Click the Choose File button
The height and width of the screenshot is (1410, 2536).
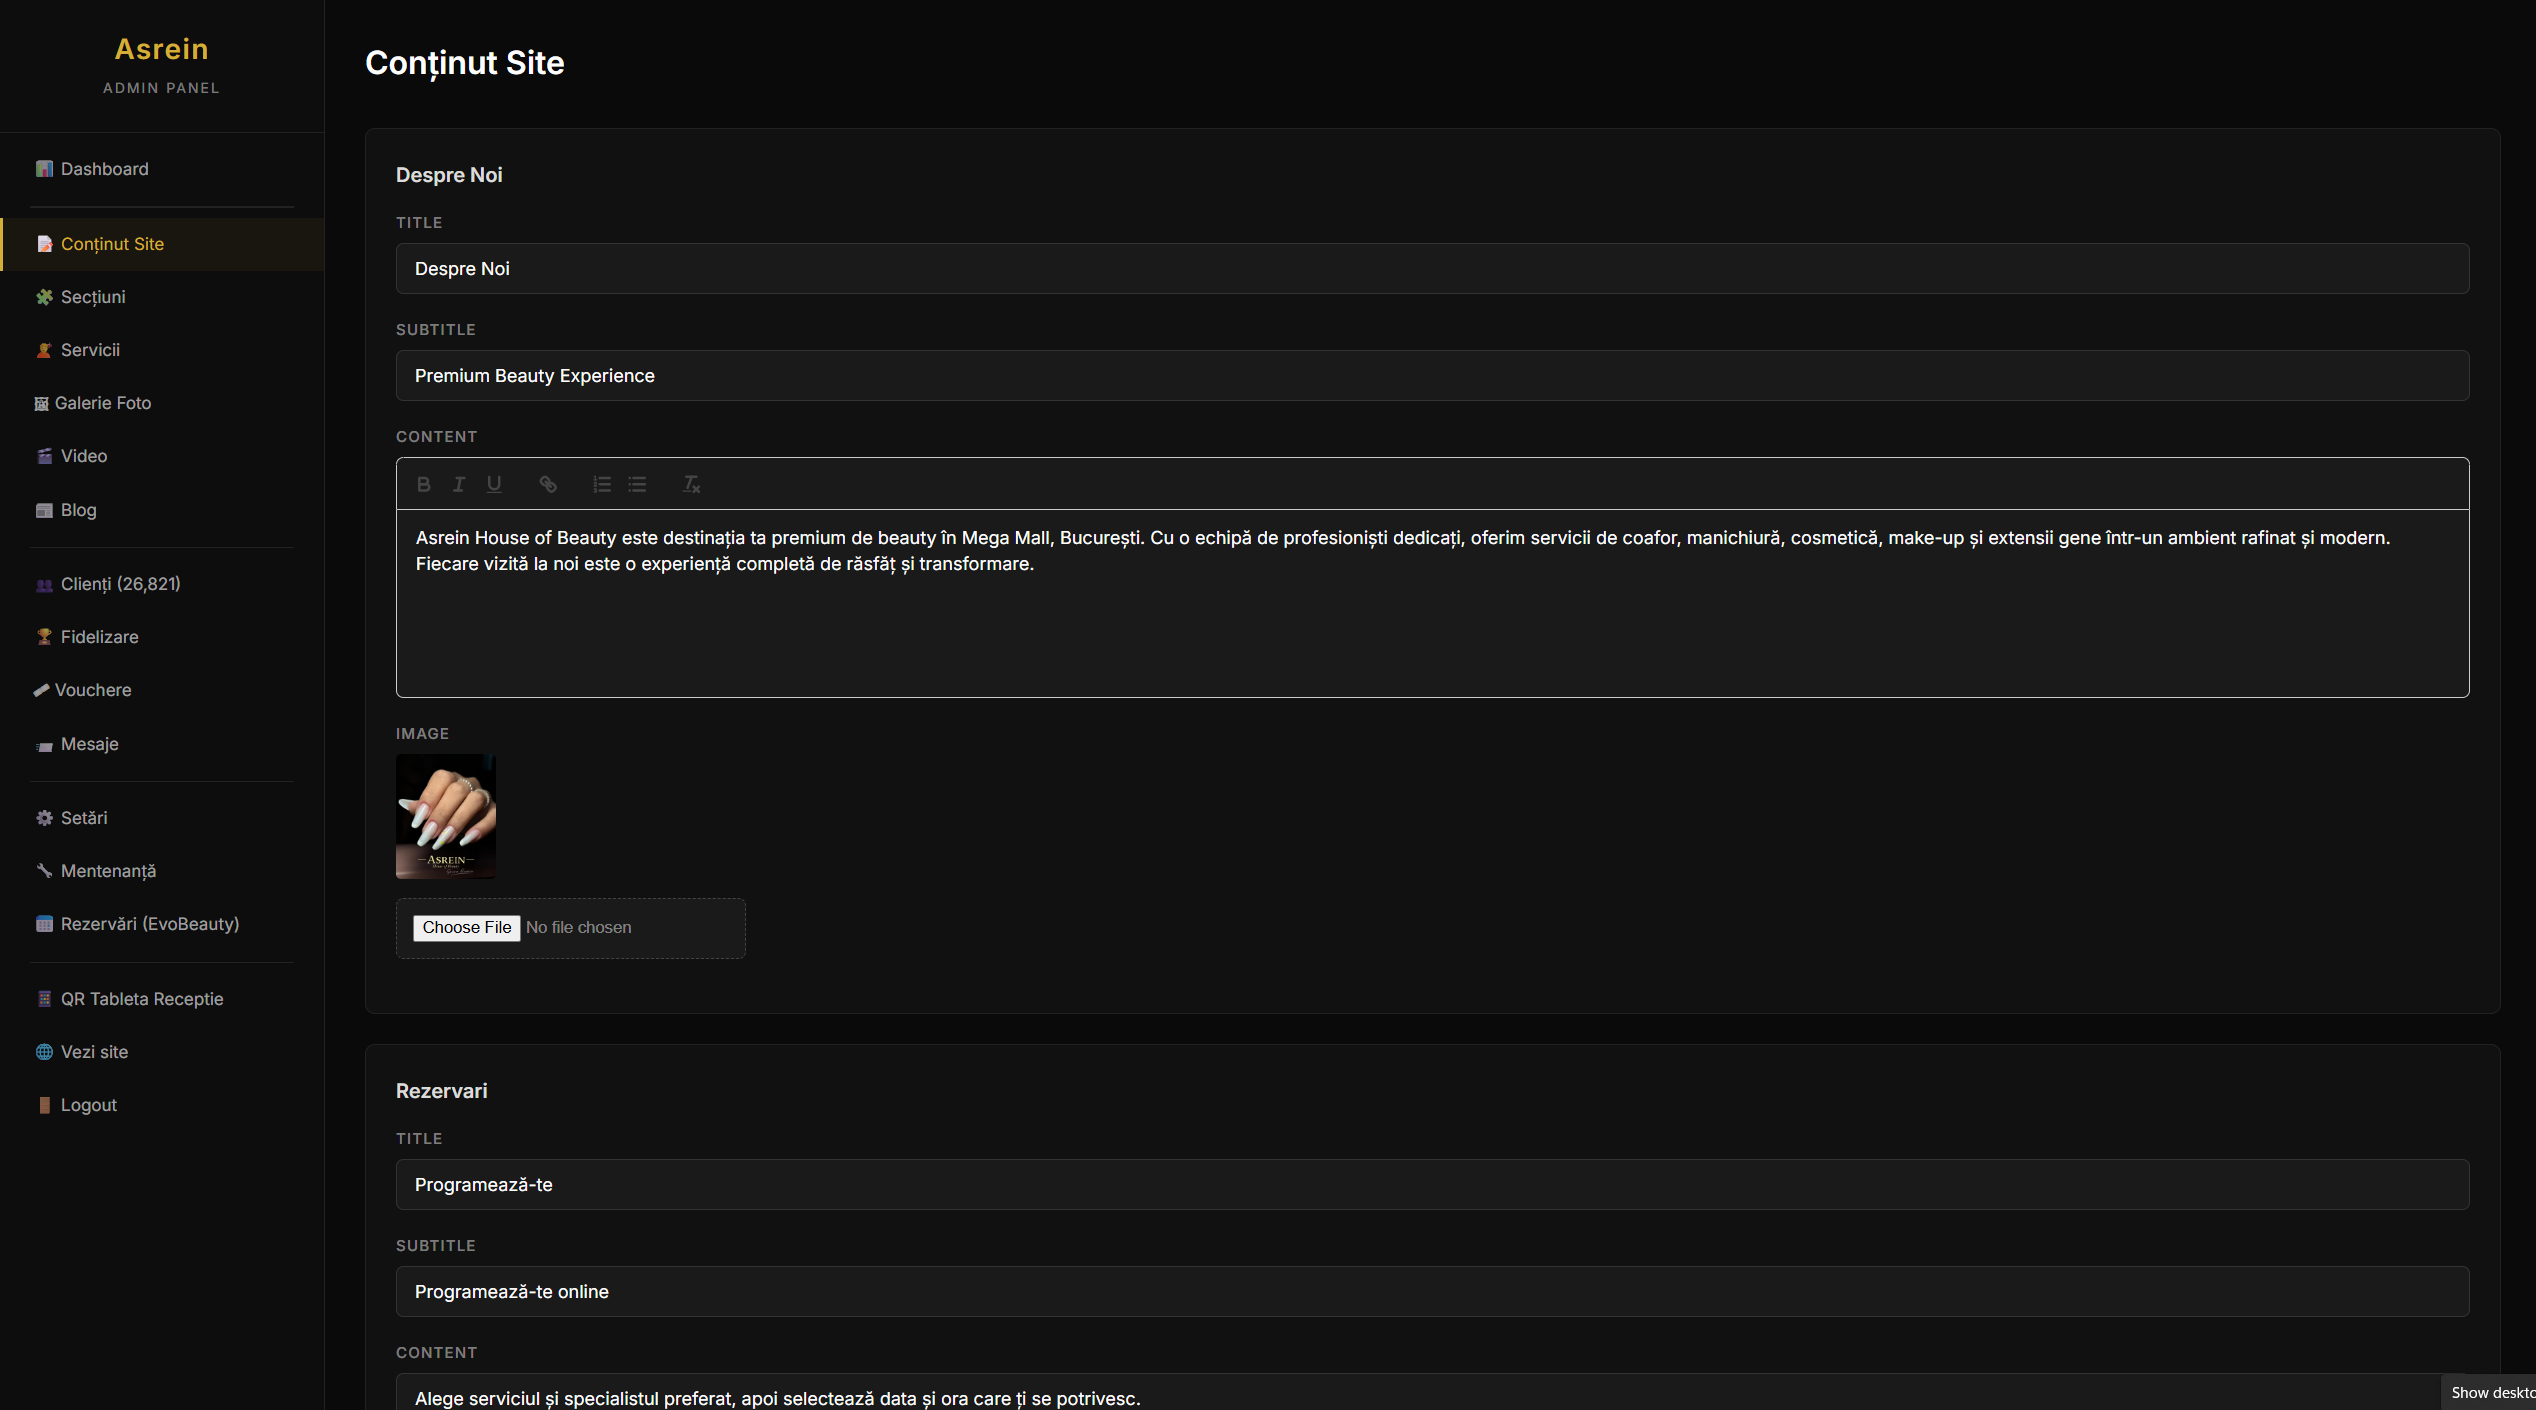pos(466,927)
